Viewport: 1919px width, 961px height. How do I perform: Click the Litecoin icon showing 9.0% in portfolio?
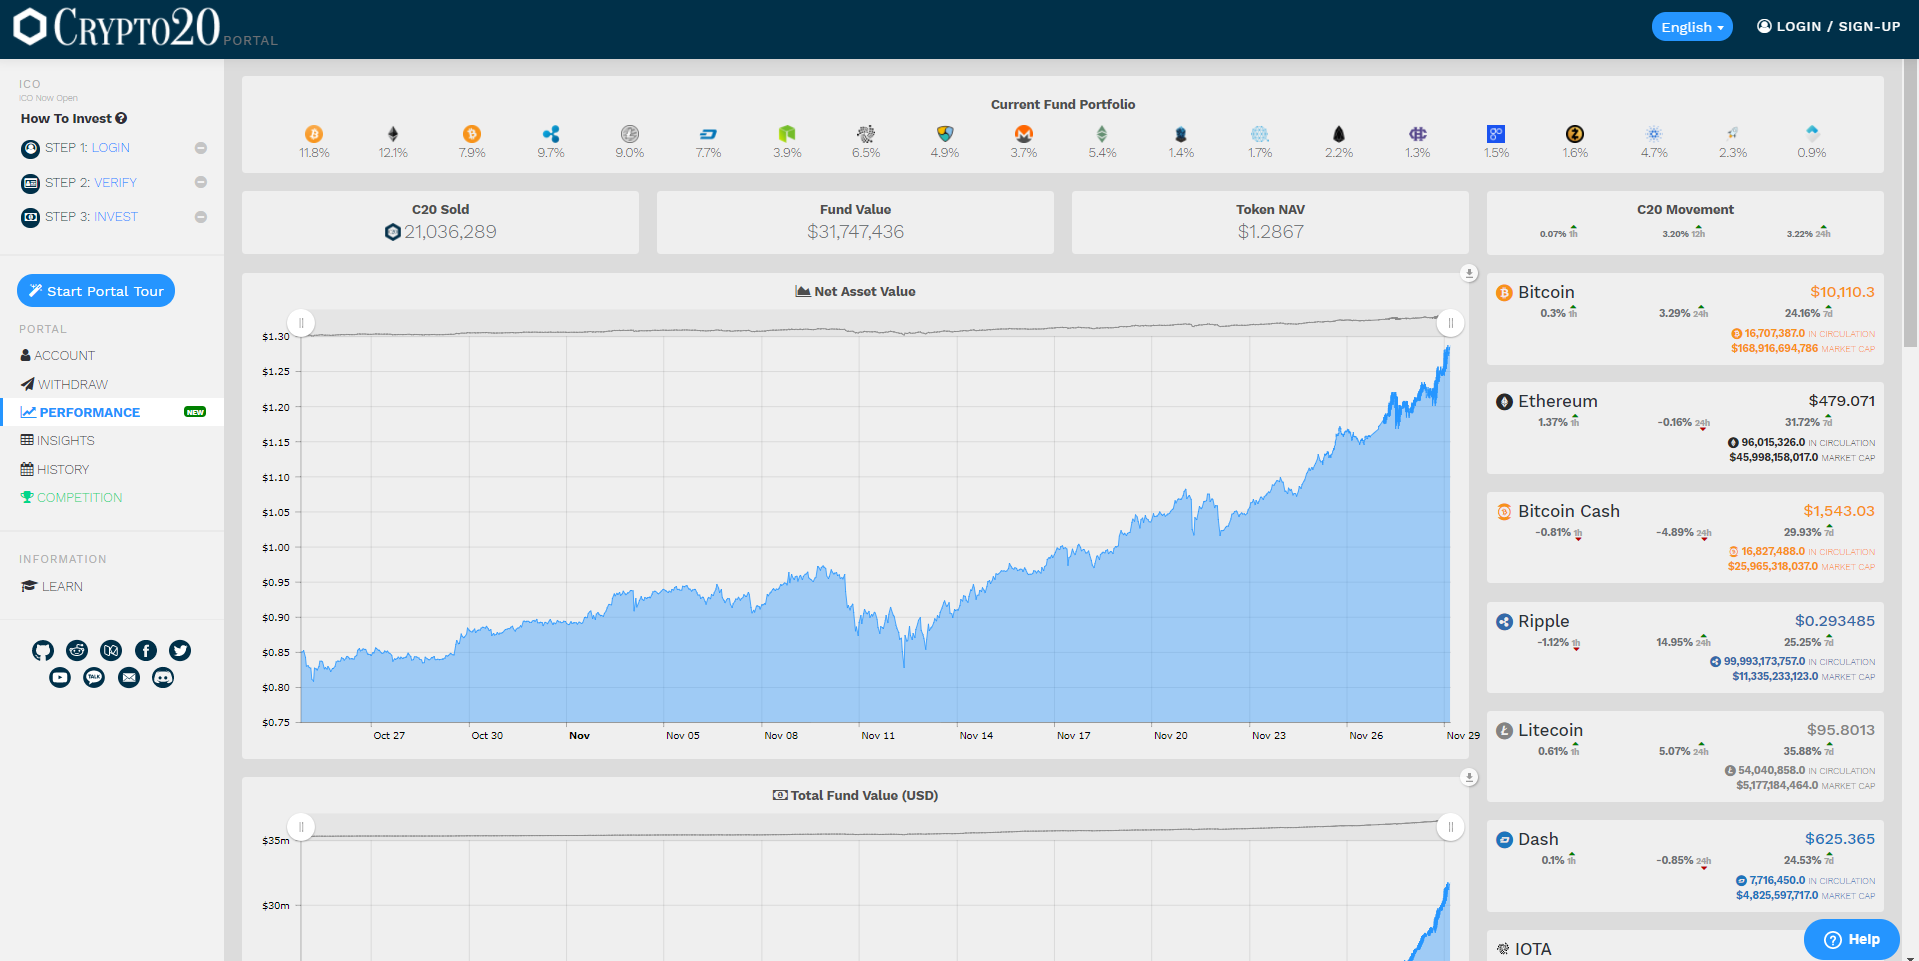pos(630,134)
